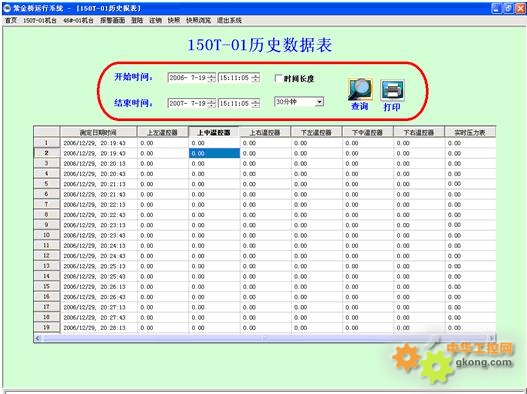The height and width of the screenshot is (394, 527).
Task: Select row header number 2
Action: [x=47, y=153]
